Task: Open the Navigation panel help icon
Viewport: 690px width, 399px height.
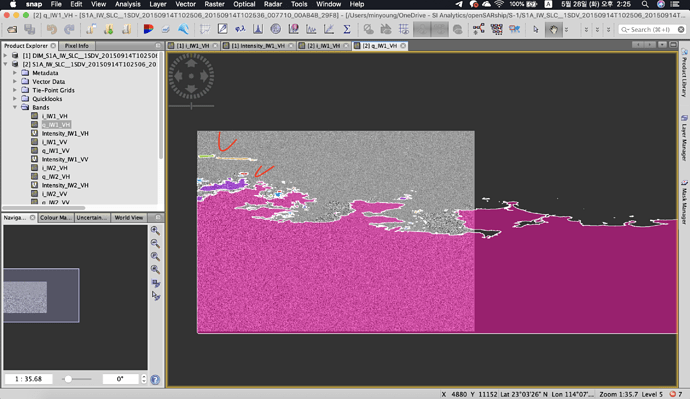Action: click(x=155, y=379)
